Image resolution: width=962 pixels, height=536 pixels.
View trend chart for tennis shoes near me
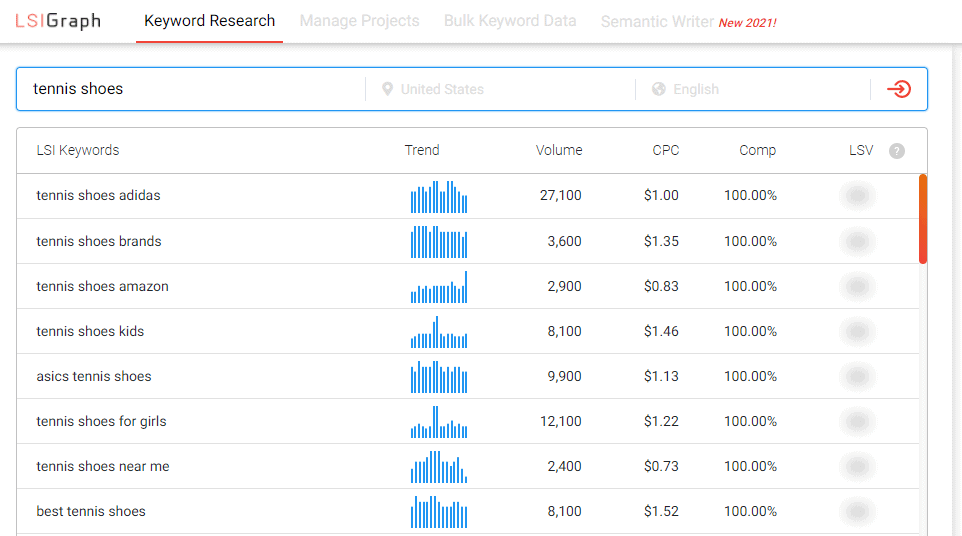439,467
